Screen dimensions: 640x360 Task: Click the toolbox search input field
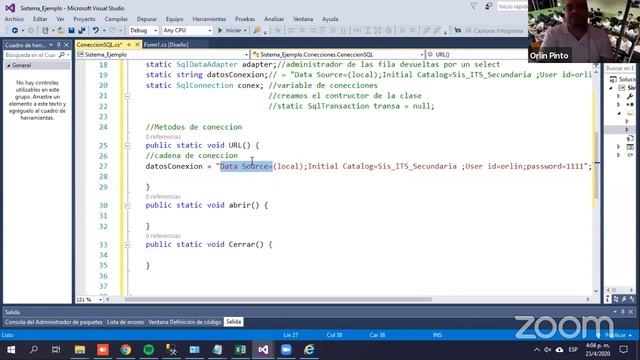[x=31, y=55]
